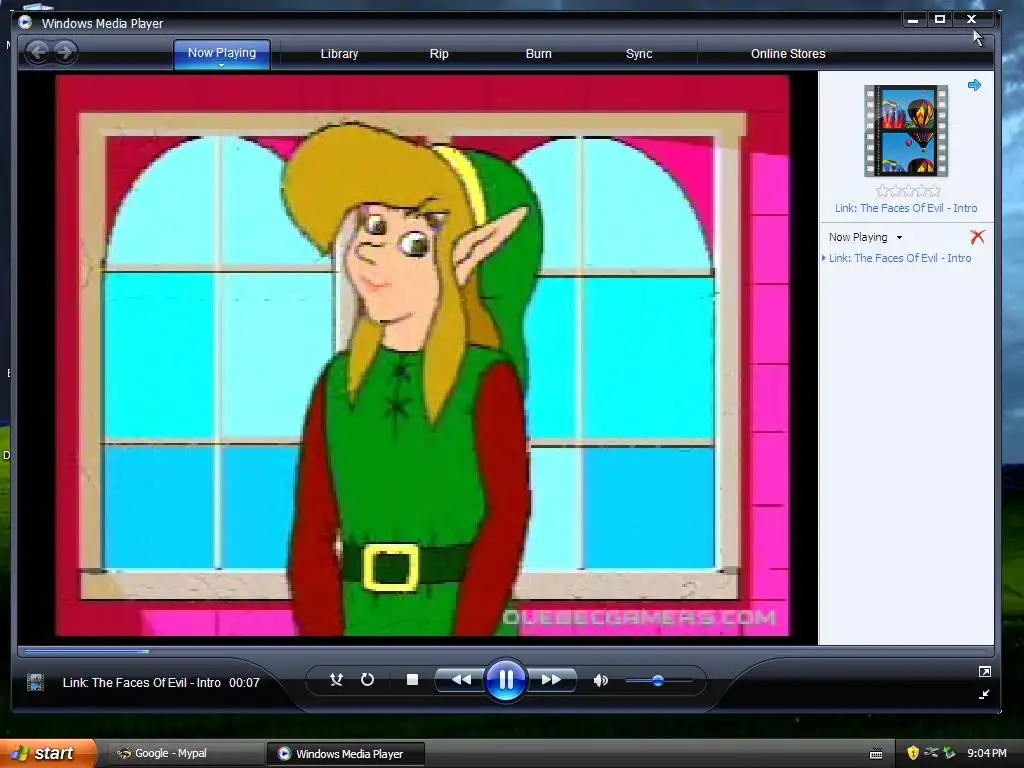This screenshot has width=1024, height=768.
Task: Click the Previous rewind button
Action: (460, 680)
